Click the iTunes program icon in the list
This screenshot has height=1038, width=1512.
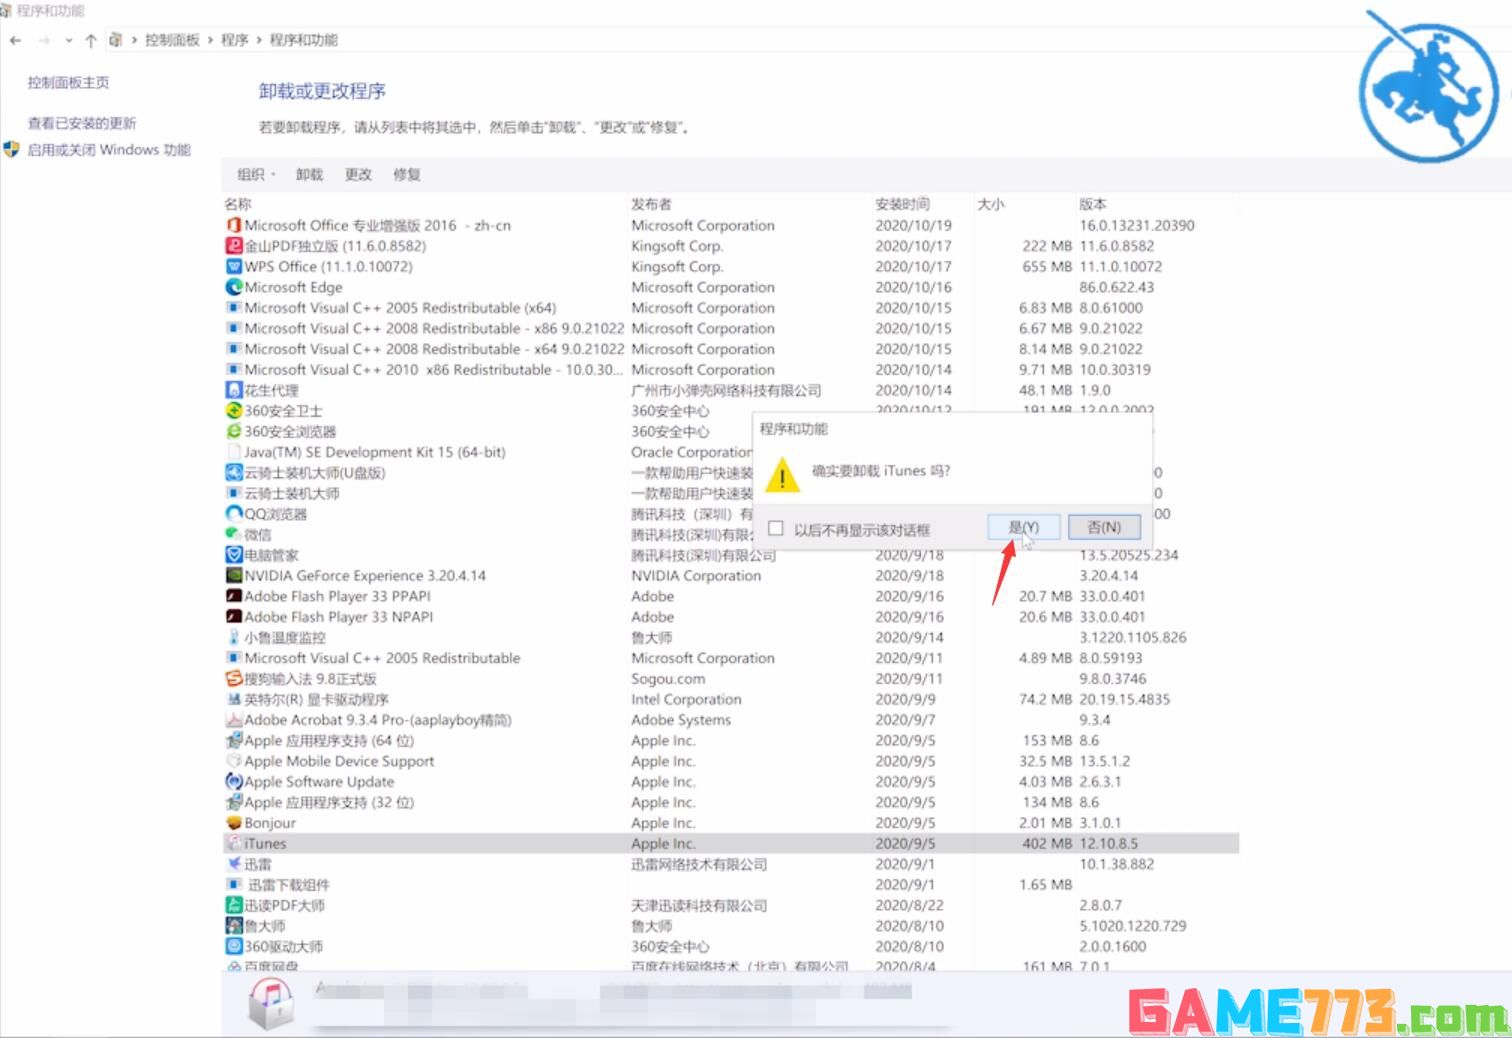click(x=234, y=844)
